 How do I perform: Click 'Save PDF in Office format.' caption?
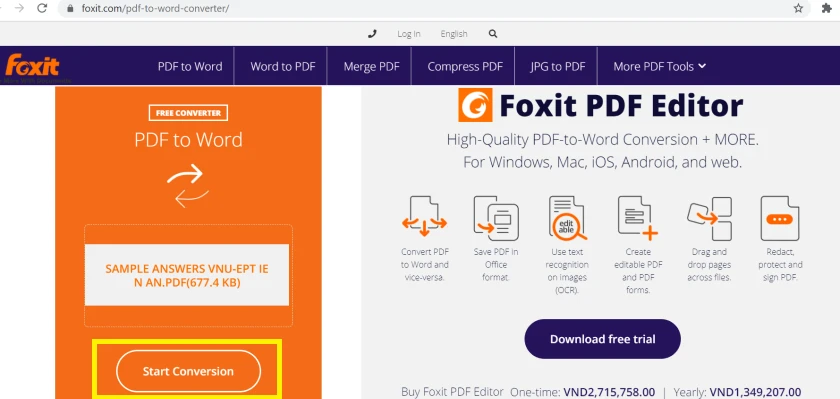coord(496,265)
